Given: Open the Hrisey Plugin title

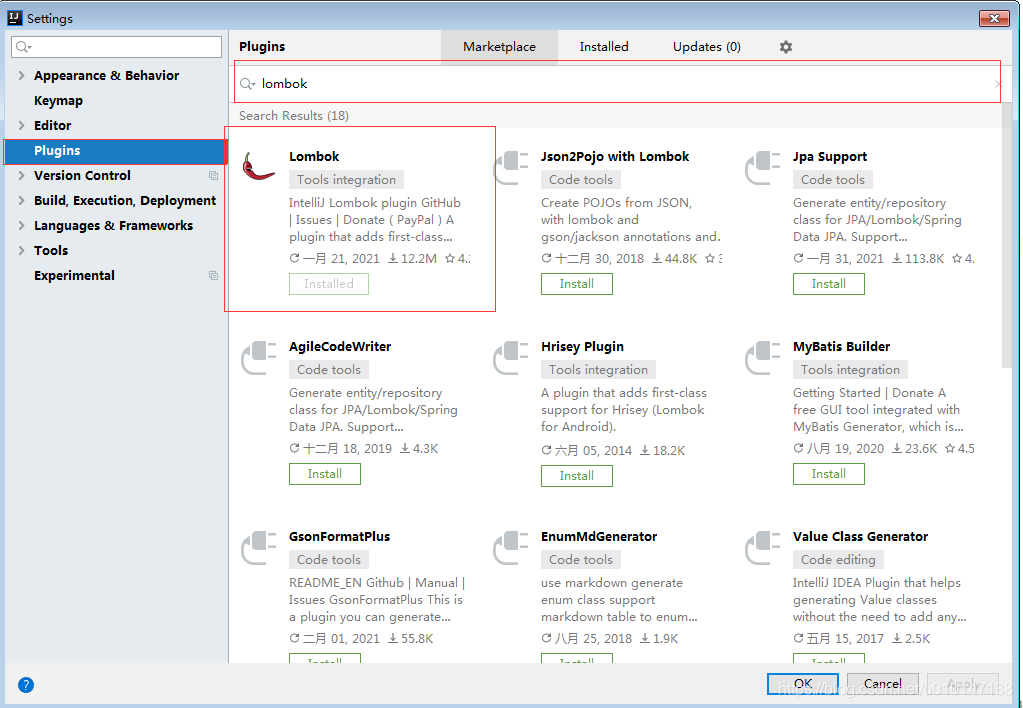Looking at the screenshot, I should tap(582, 346).
